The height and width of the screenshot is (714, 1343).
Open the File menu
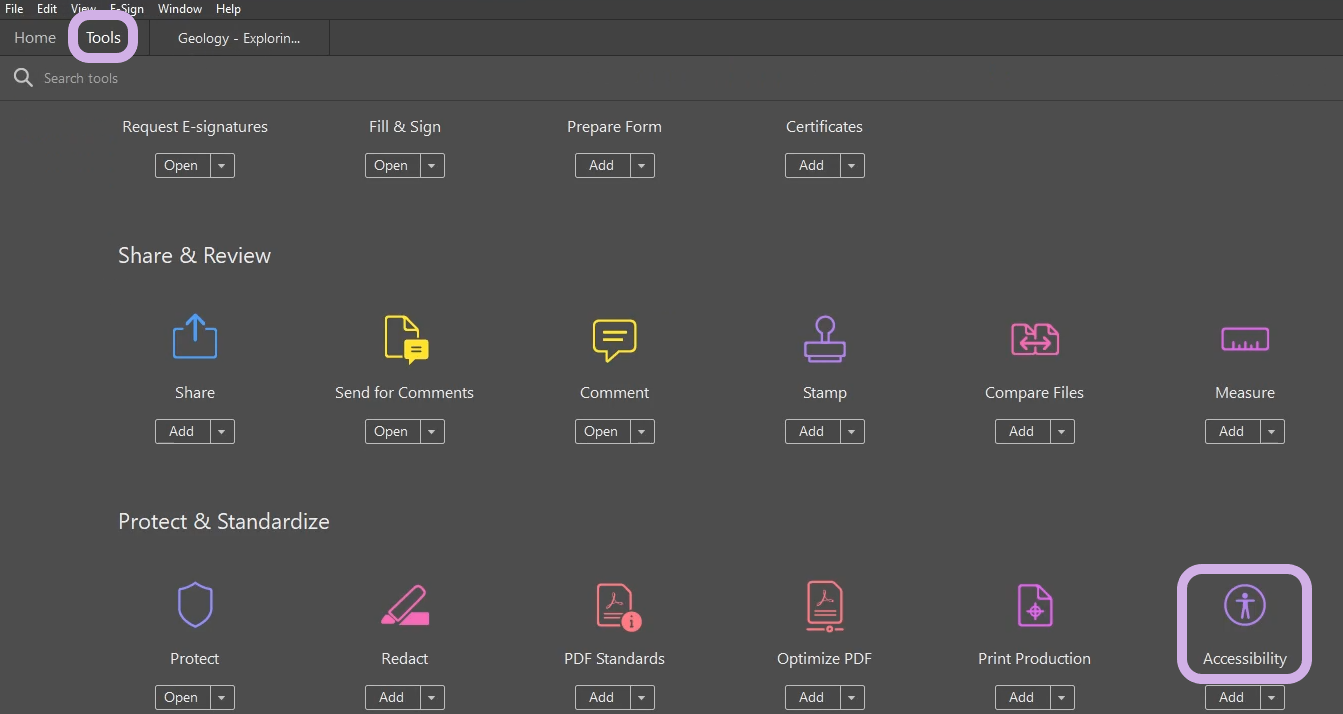pyautogui.click(x=14, y=9)
